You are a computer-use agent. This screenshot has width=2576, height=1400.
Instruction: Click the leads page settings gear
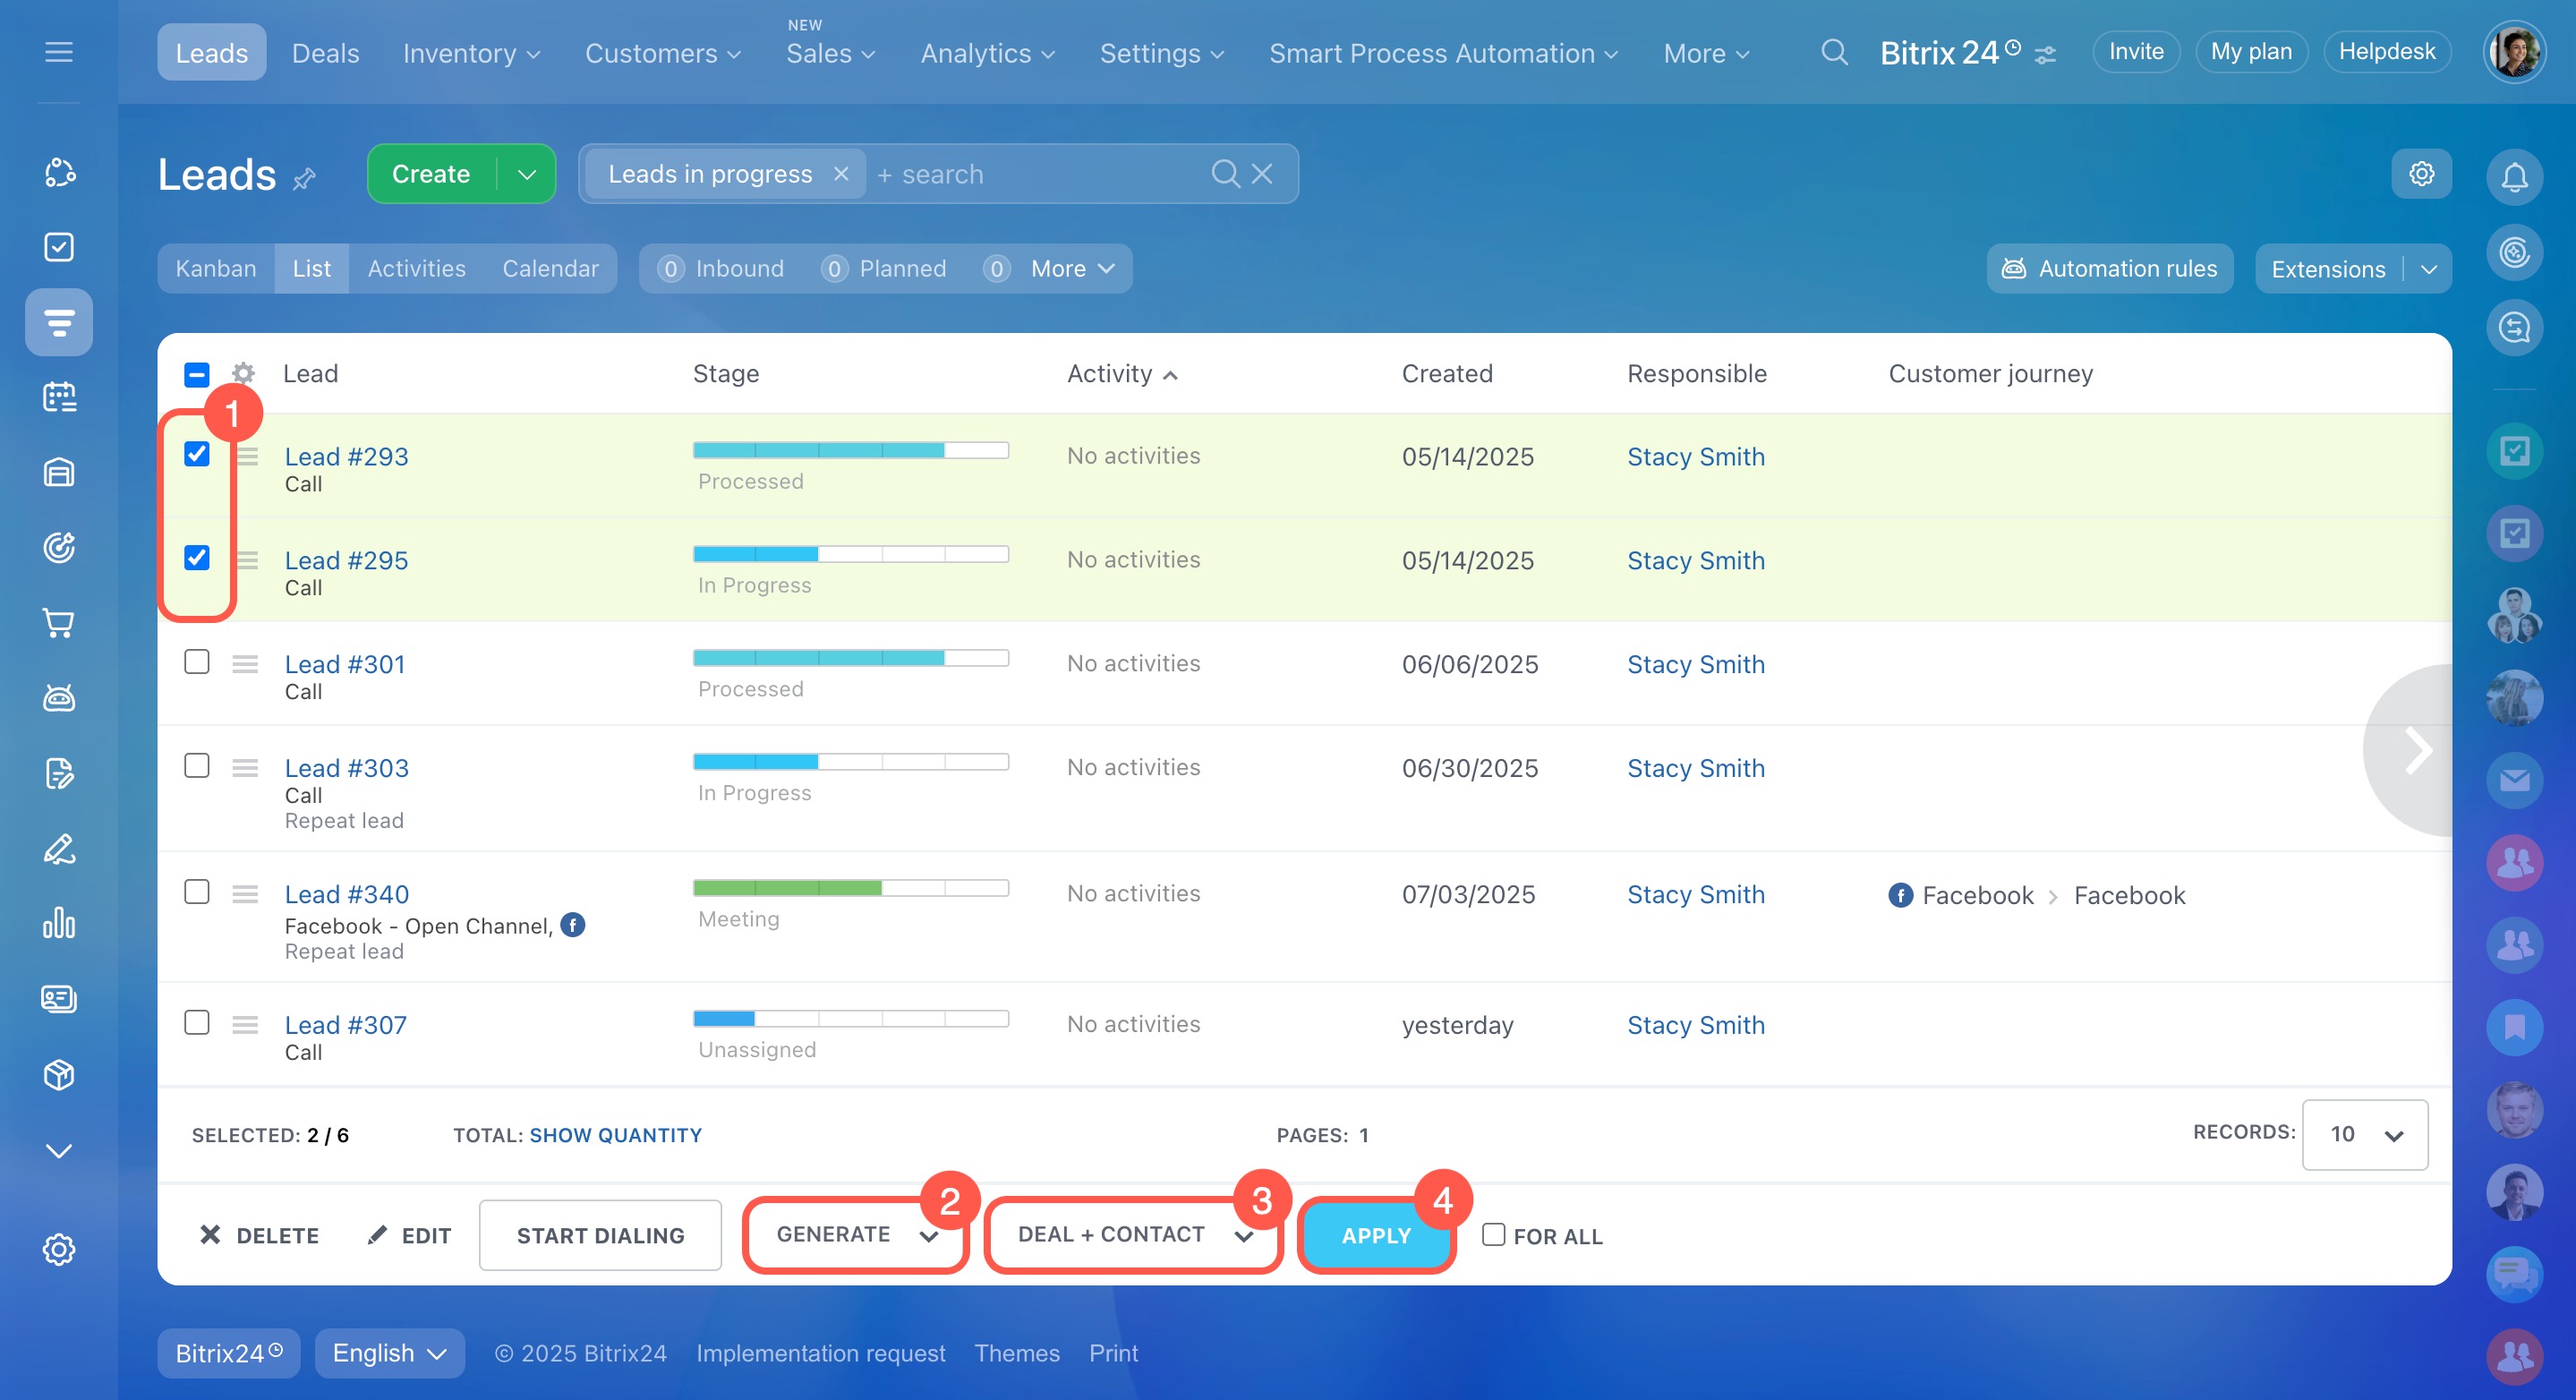coord(2421,174)
